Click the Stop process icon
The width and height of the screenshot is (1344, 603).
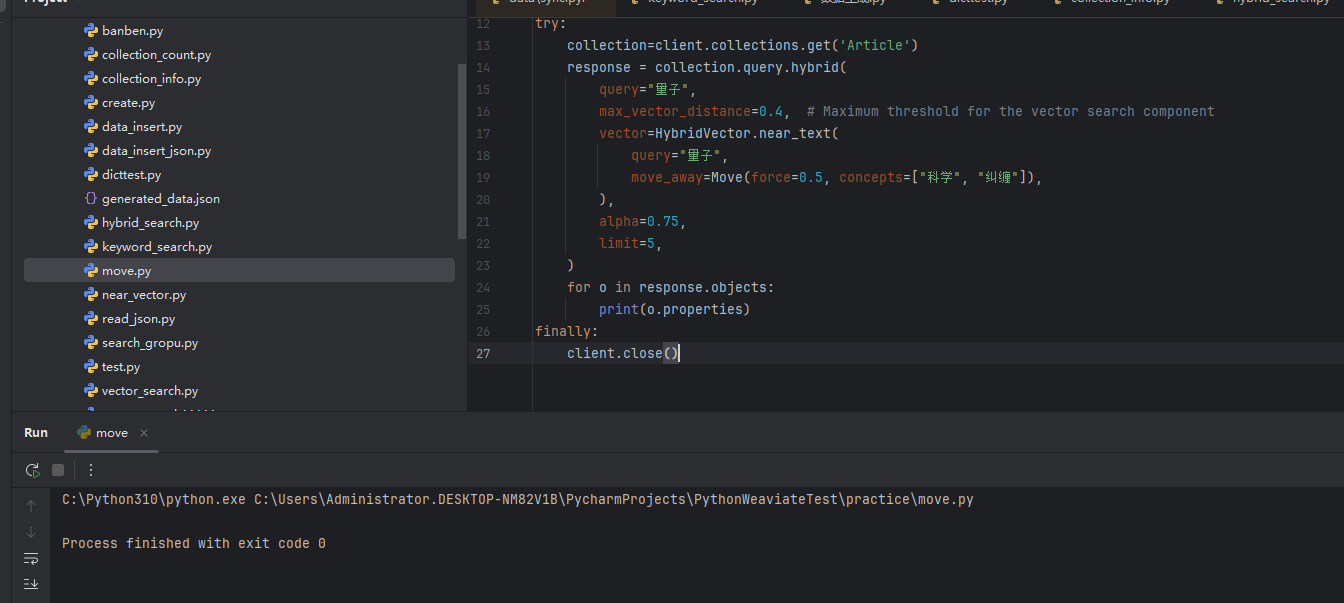click(x=57, y=470)
